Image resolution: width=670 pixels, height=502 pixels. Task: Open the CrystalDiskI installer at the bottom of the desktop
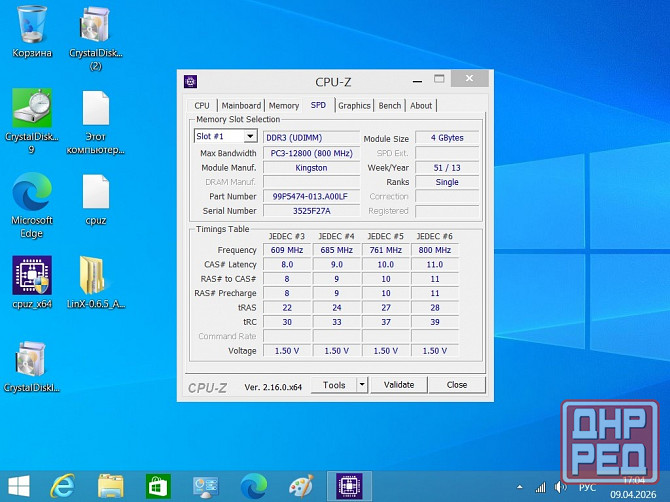click(32, 366)
